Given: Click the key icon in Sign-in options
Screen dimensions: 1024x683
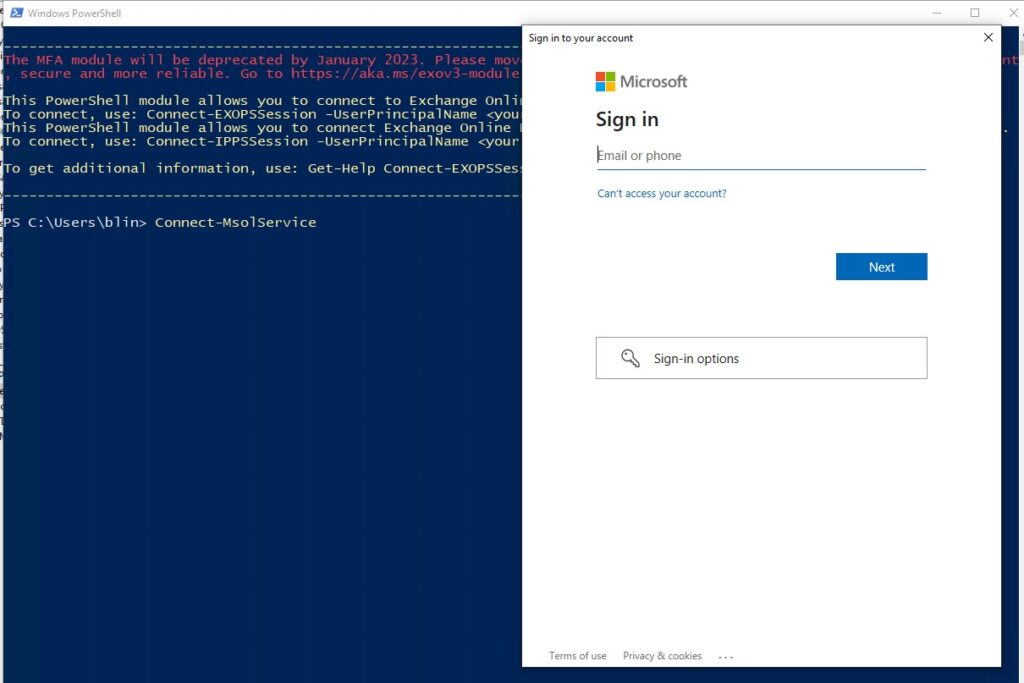Looking at the screenshot, I should (630, 358).
